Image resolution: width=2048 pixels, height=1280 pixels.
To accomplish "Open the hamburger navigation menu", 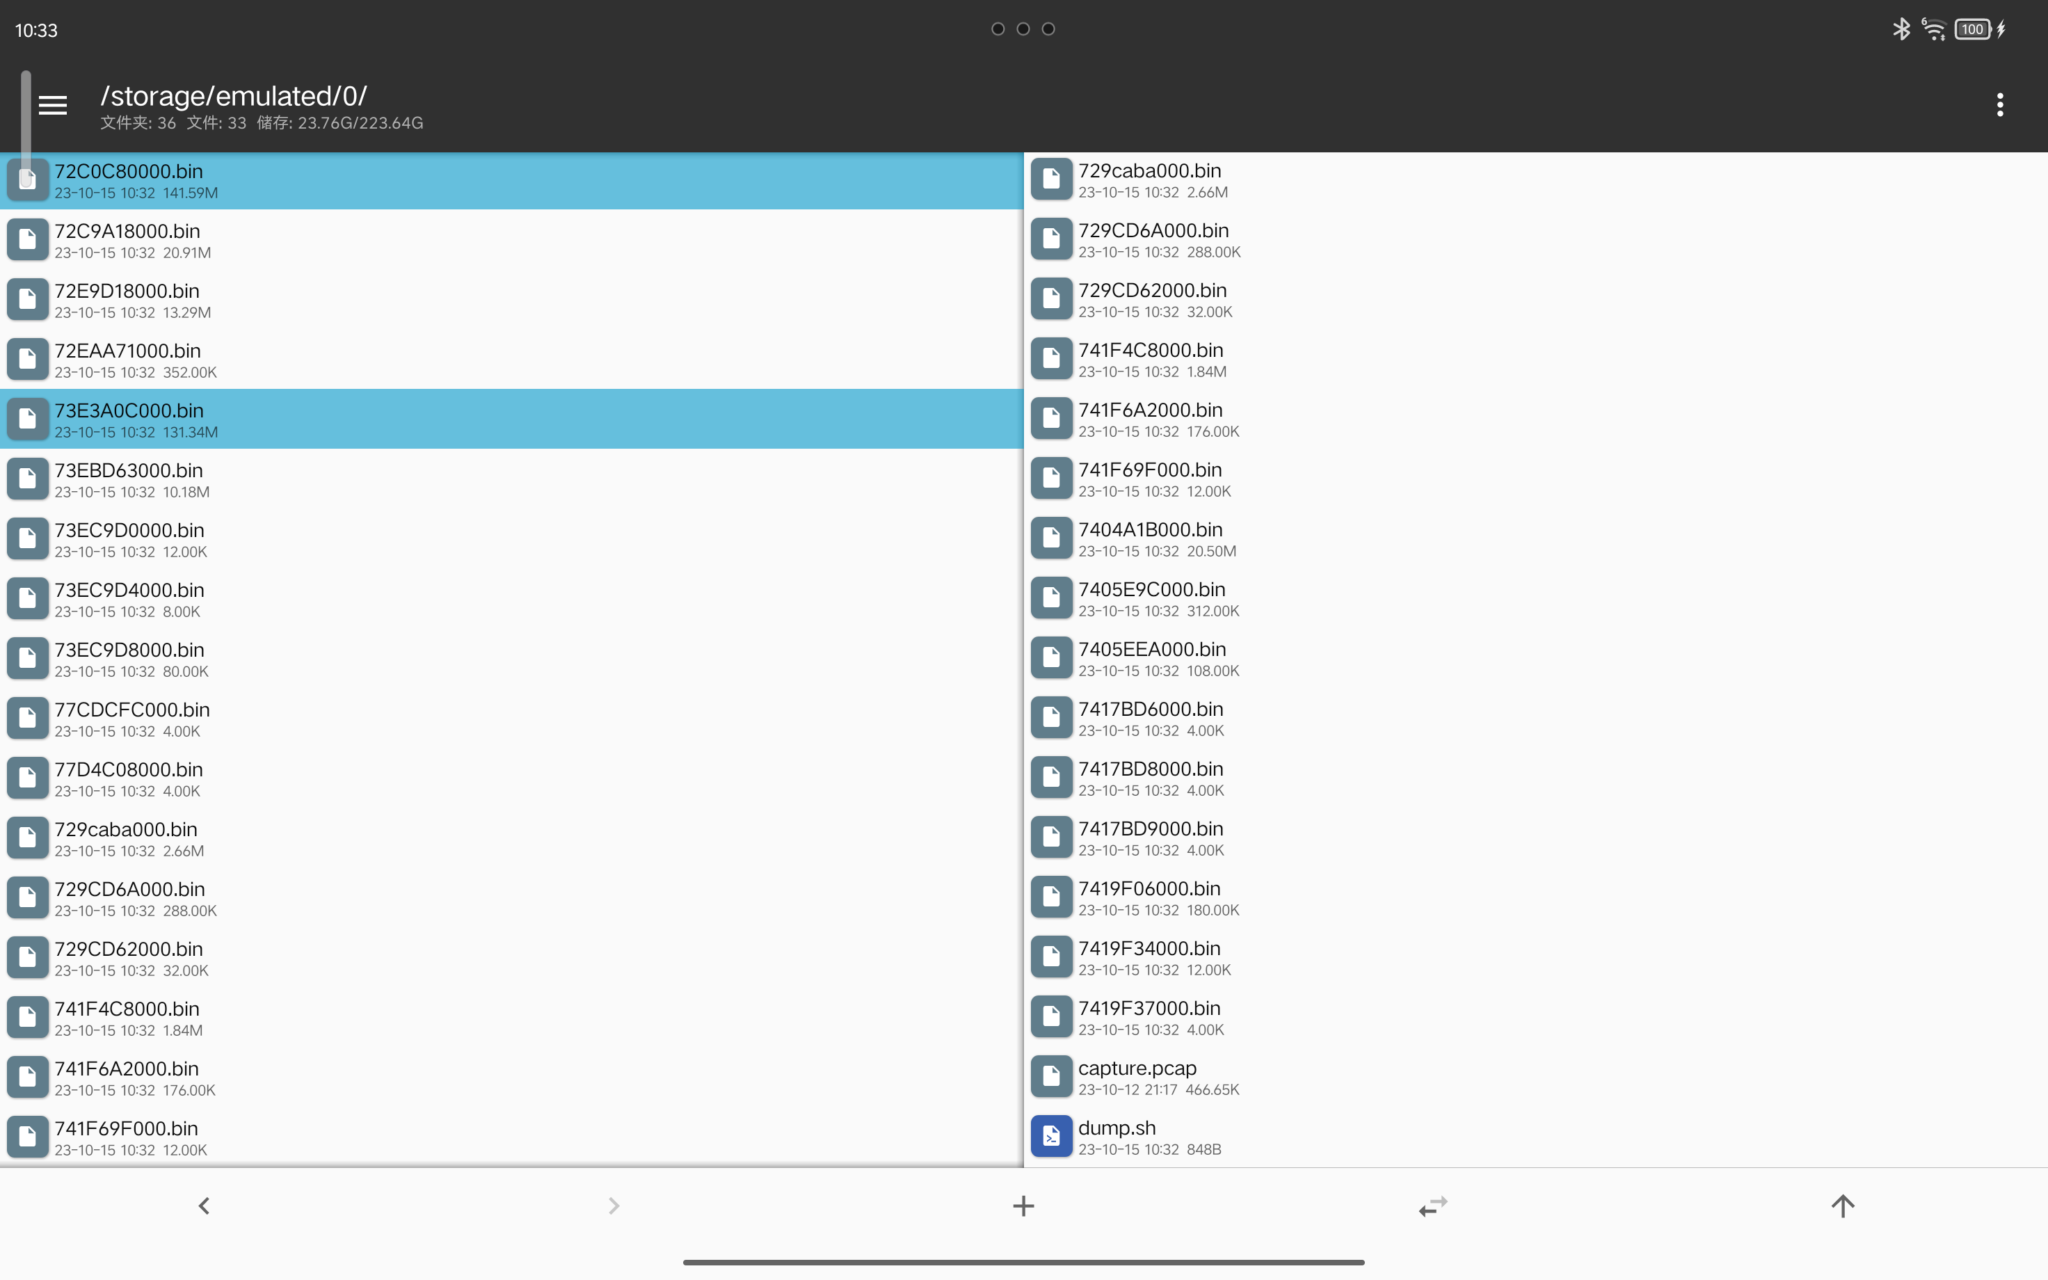I will point(53,105).
